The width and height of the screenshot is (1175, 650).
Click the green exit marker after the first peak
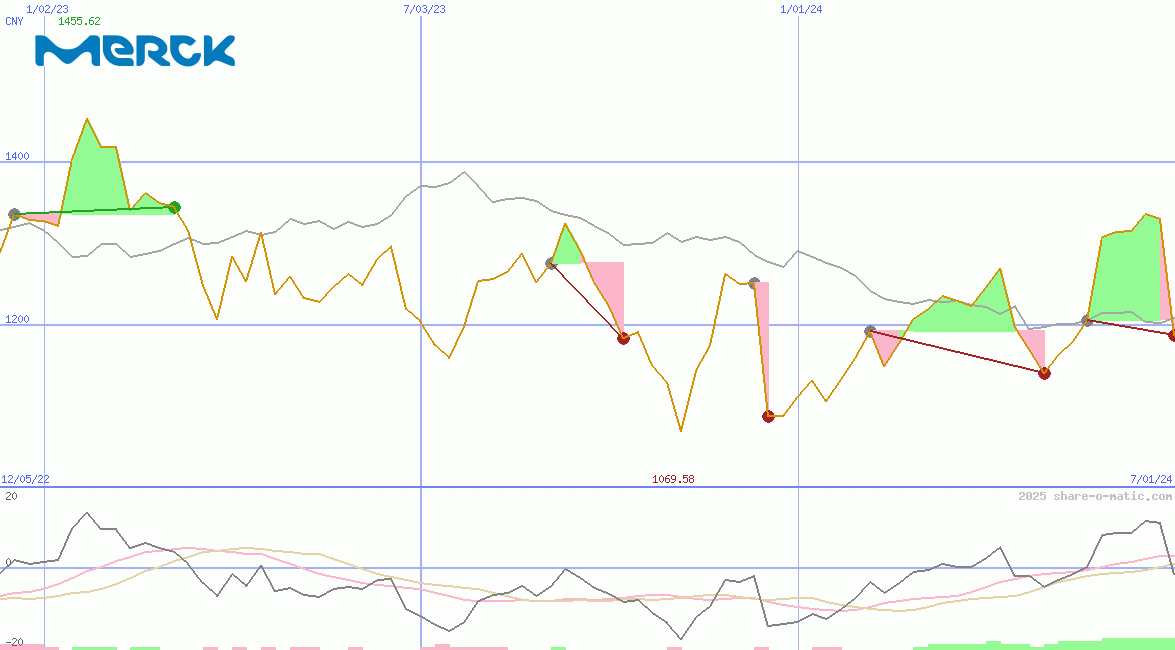174,208
